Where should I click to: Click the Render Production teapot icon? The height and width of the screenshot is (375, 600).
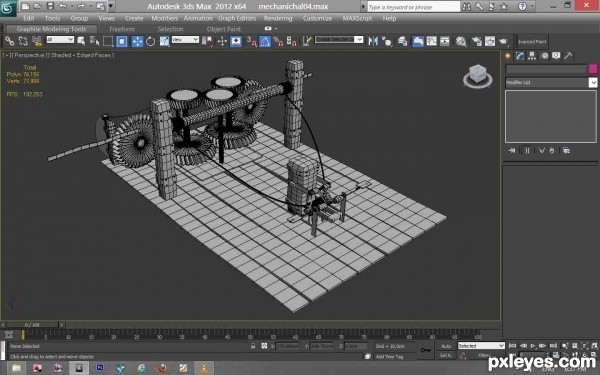coord(504,41)
